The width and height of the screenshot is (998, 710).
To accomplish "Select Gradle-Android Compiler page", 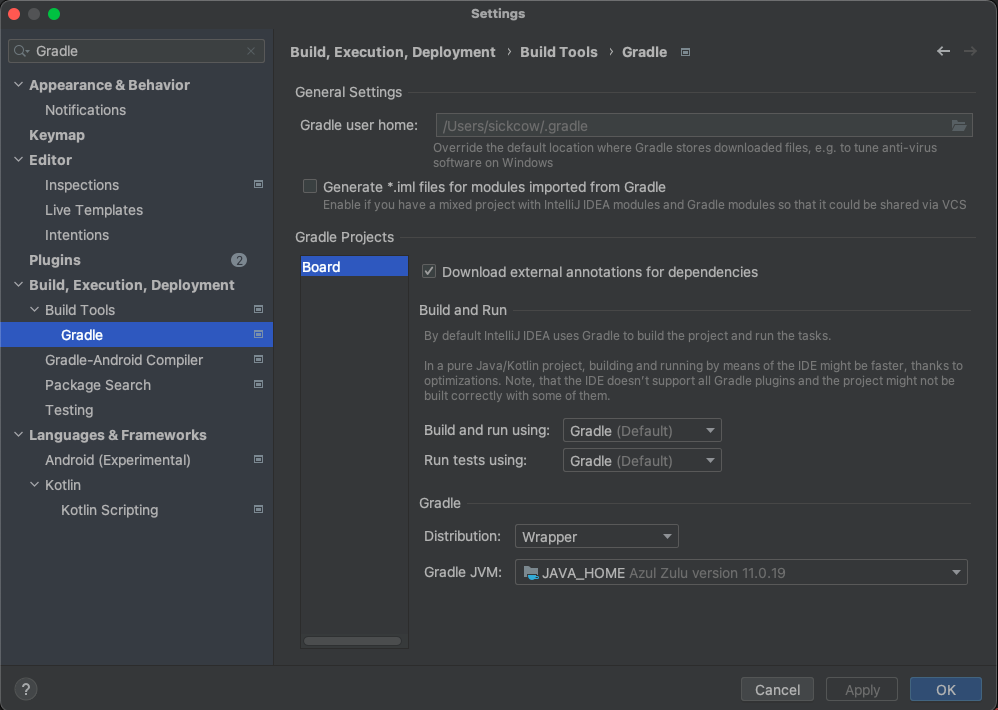I will 124,360.
